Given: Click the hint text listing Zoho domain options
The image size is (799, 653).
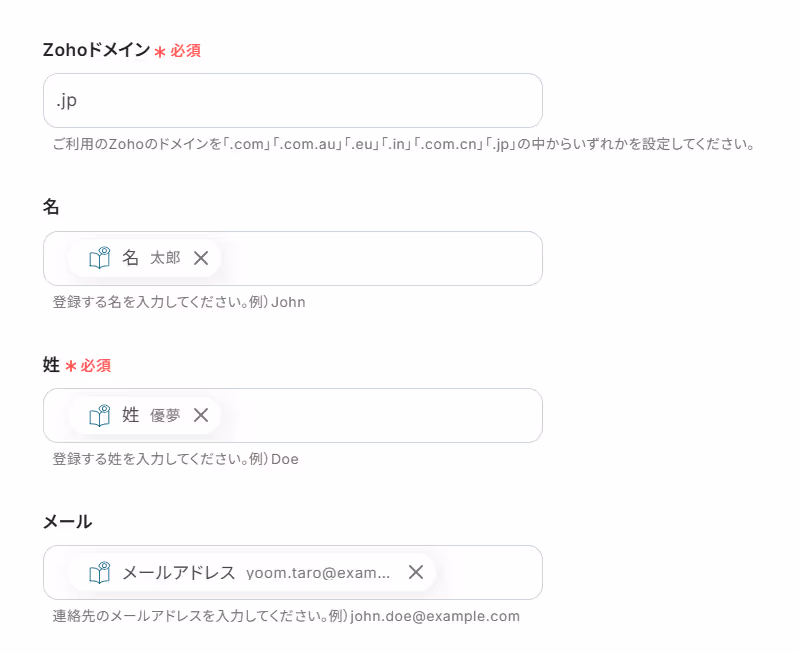Looking at the screenshot, I should click(x=404, y=144).
